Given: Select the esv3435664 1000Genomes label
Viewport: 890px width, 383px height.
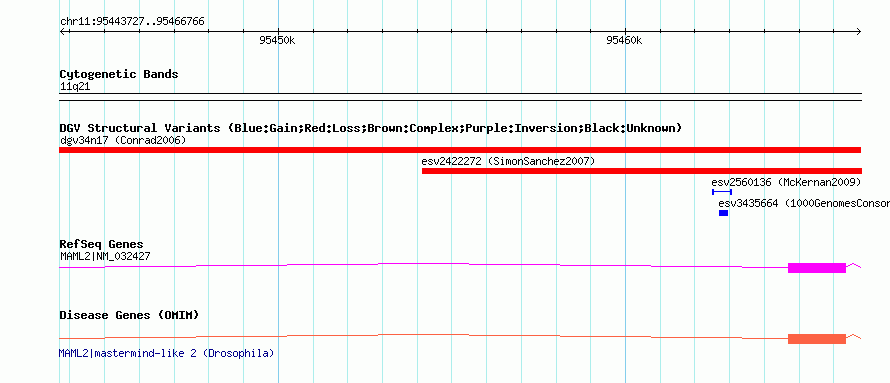Looking at the screenshot, I should coord(804,203).
